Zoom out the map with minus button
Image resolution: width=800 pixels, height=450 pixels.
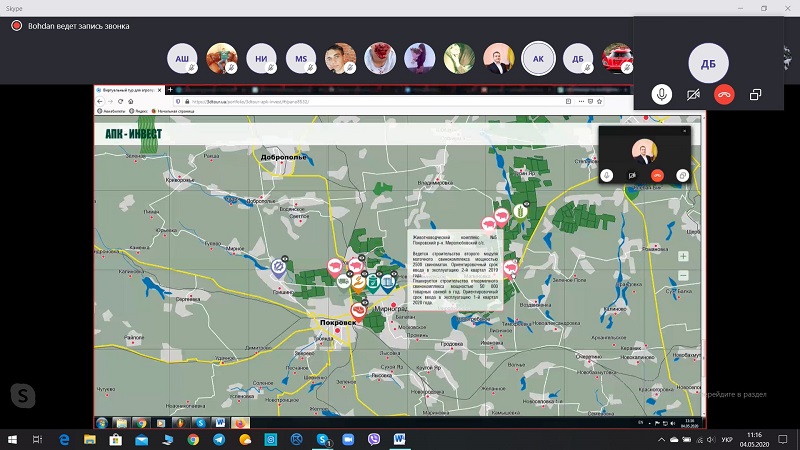[683, 276]
